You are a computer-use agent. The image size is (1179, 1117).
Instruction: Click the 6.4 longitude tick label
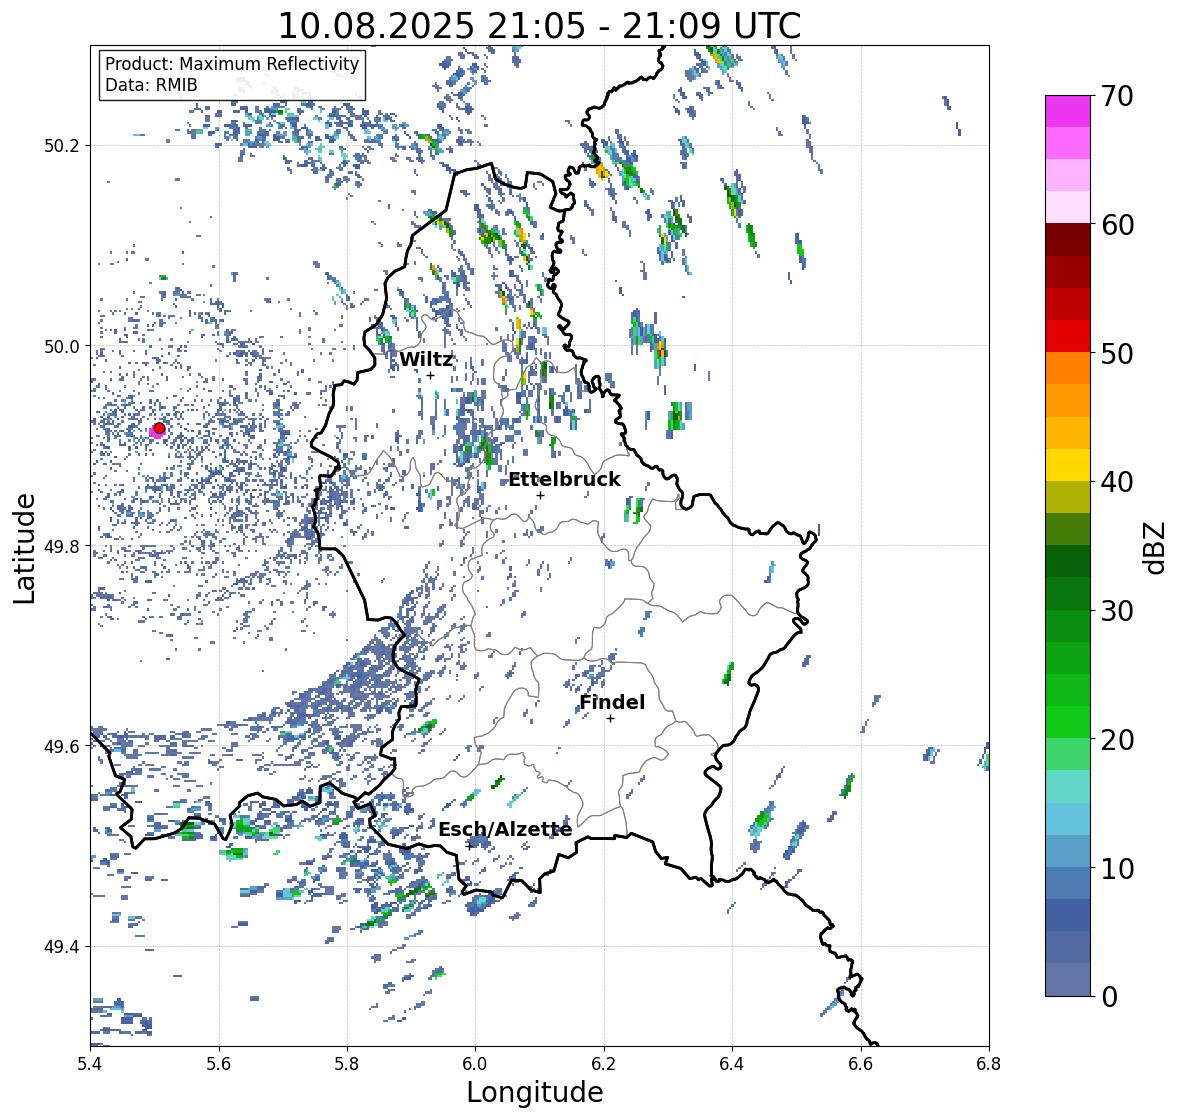[732, 1063]
